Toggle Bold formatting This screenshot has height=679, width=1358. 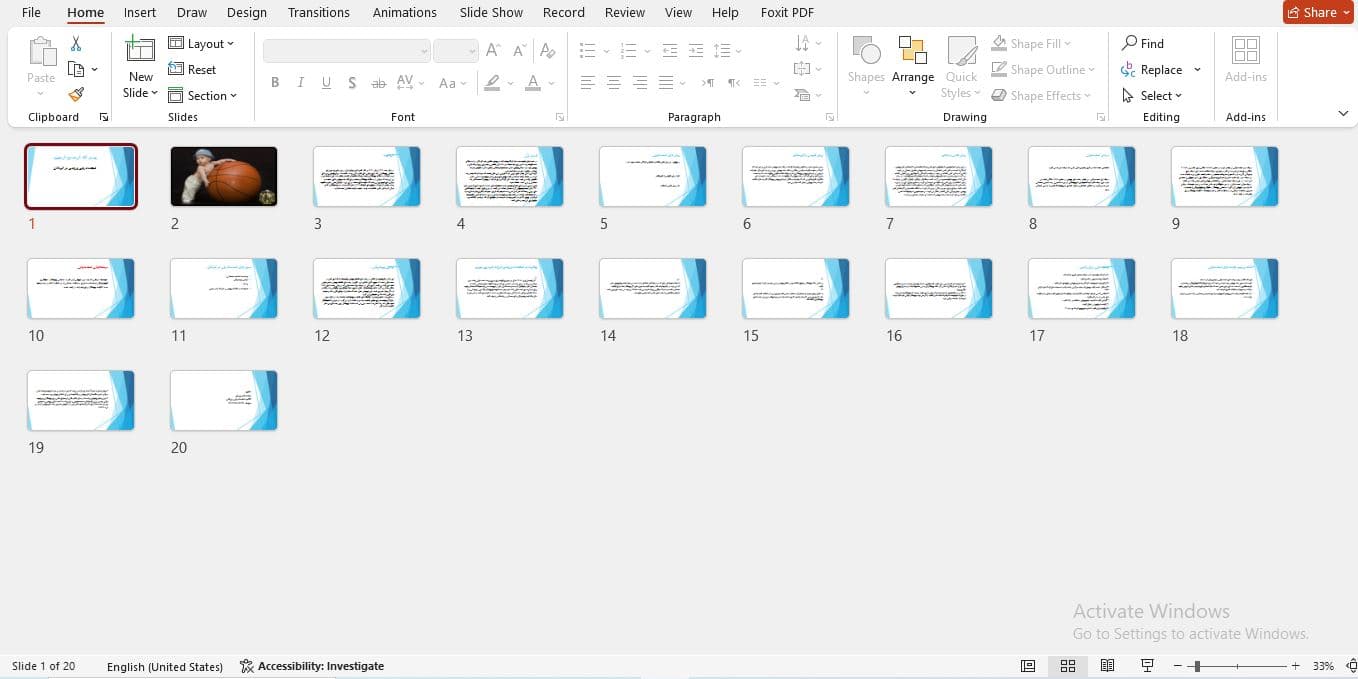tap(275, 83)
